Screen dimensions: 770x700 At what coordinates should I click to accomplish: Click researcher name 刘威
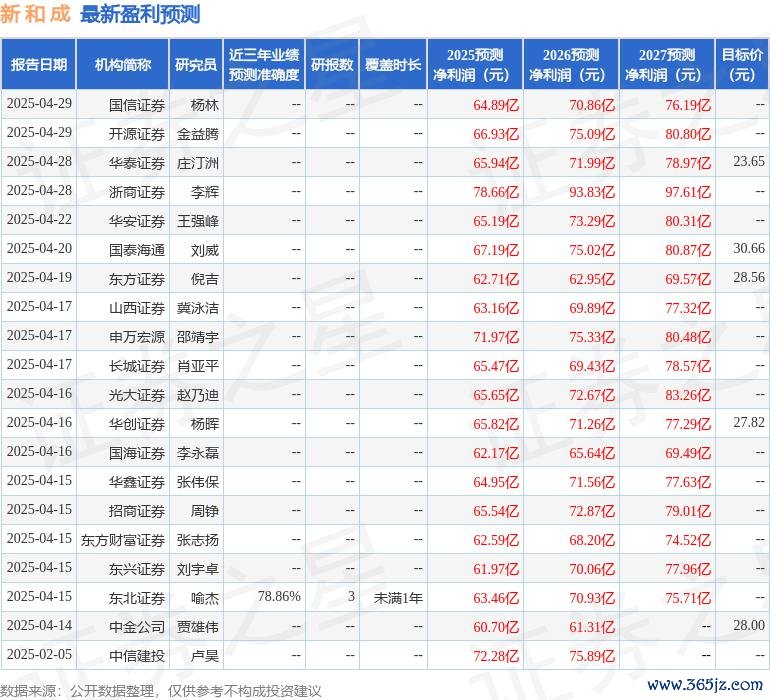point(205,250)
